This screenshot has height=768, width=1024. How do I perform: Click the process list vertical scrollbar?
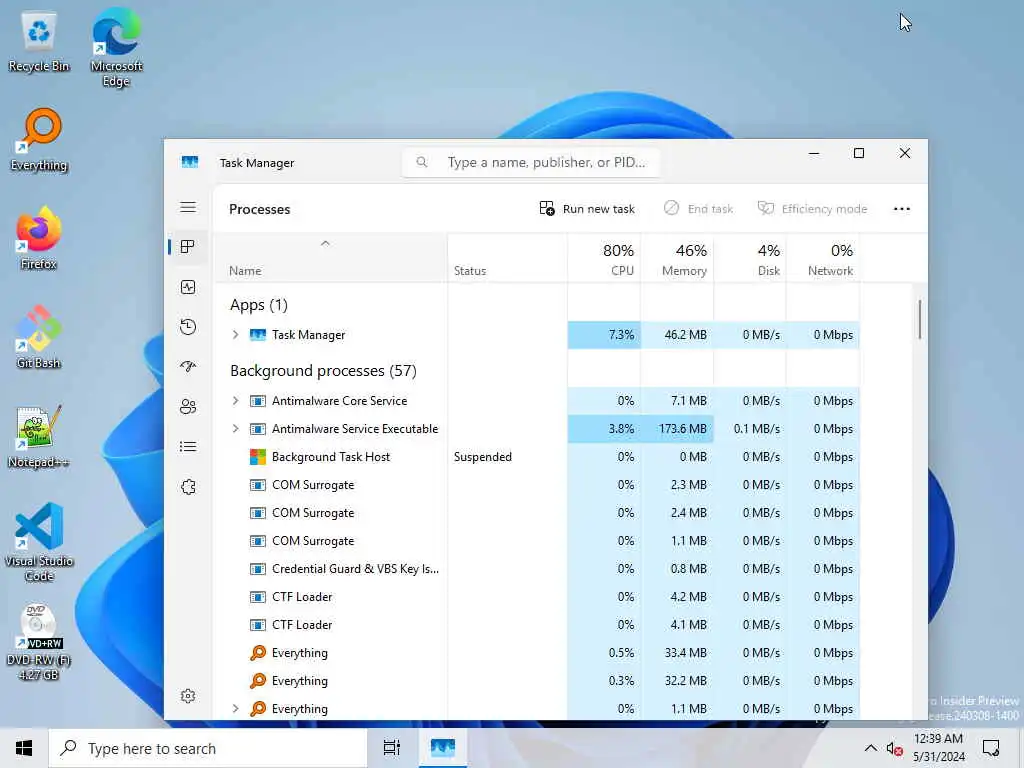[x=920, y=319]
